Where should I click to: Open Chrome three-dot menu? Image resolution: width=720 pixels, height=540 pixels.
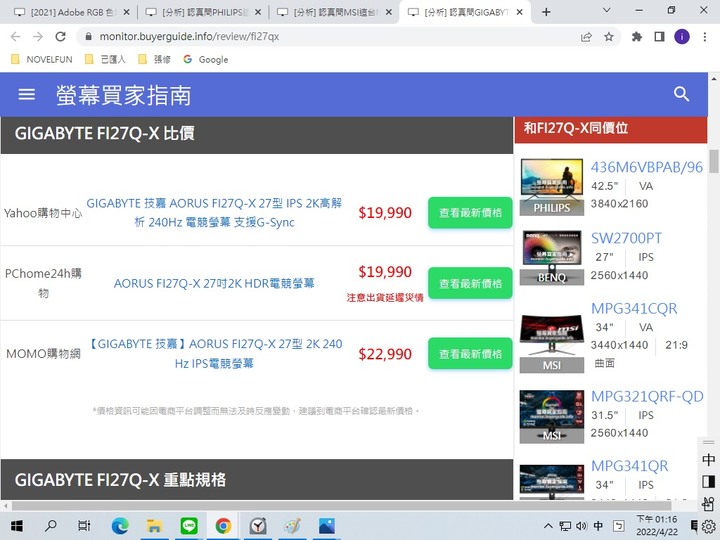coord(705,37)
